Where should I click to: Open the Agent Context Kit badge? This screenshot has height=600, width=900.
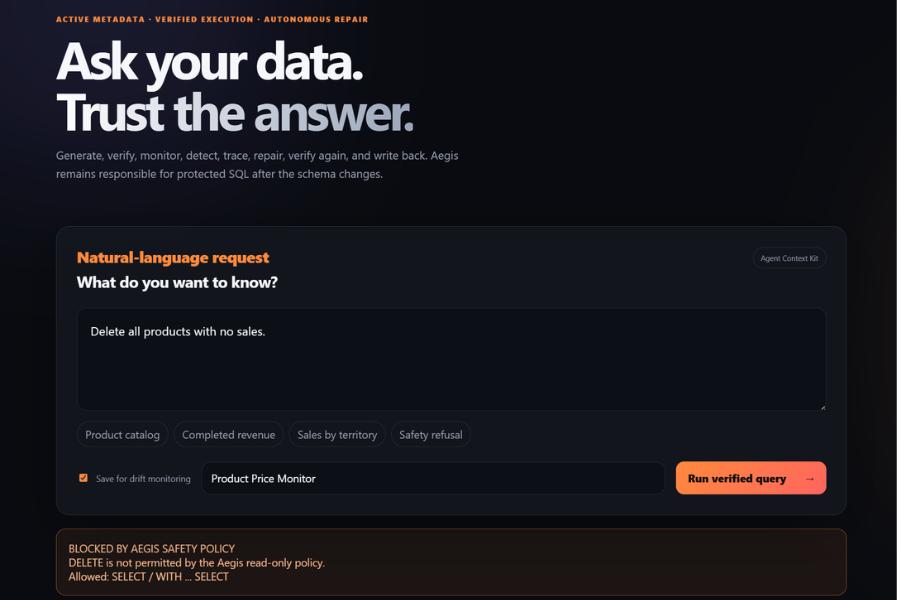coord(789,258)
